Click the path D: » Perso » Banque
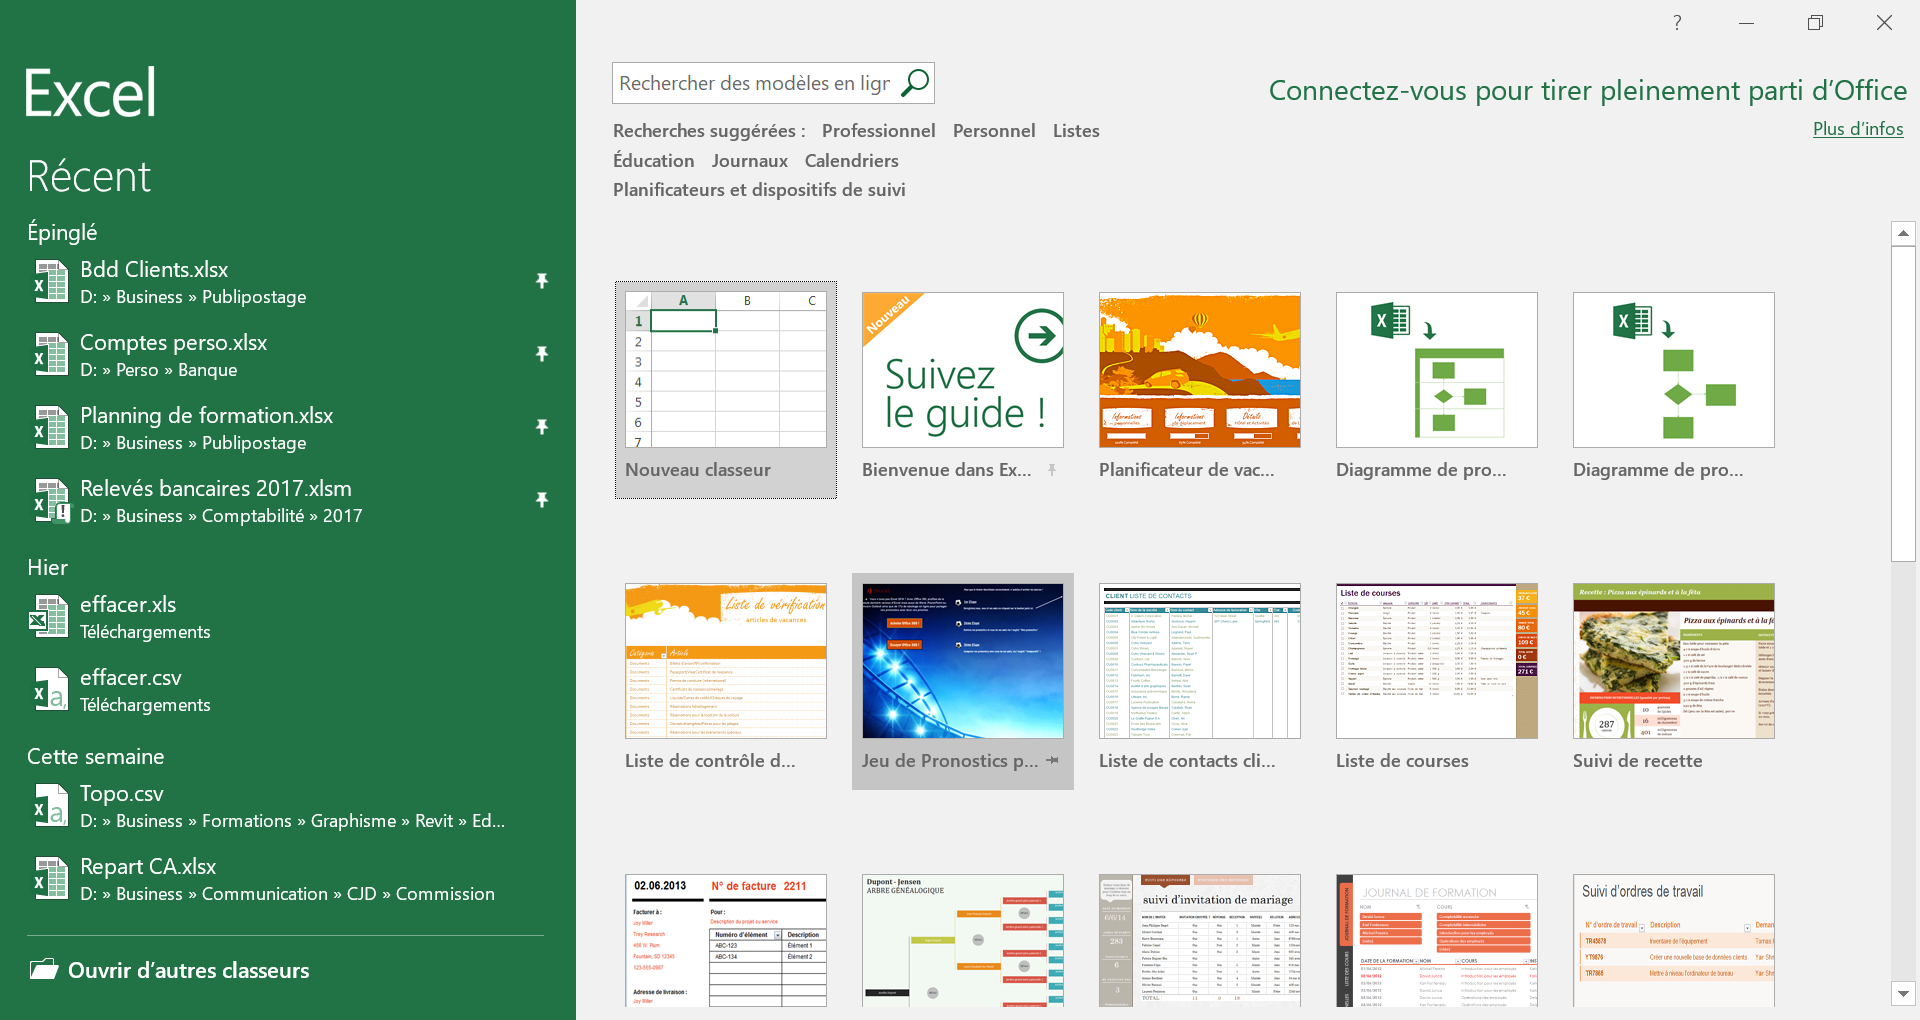1920x1020 pixels. pyautogui.click(x=159, y=370)
